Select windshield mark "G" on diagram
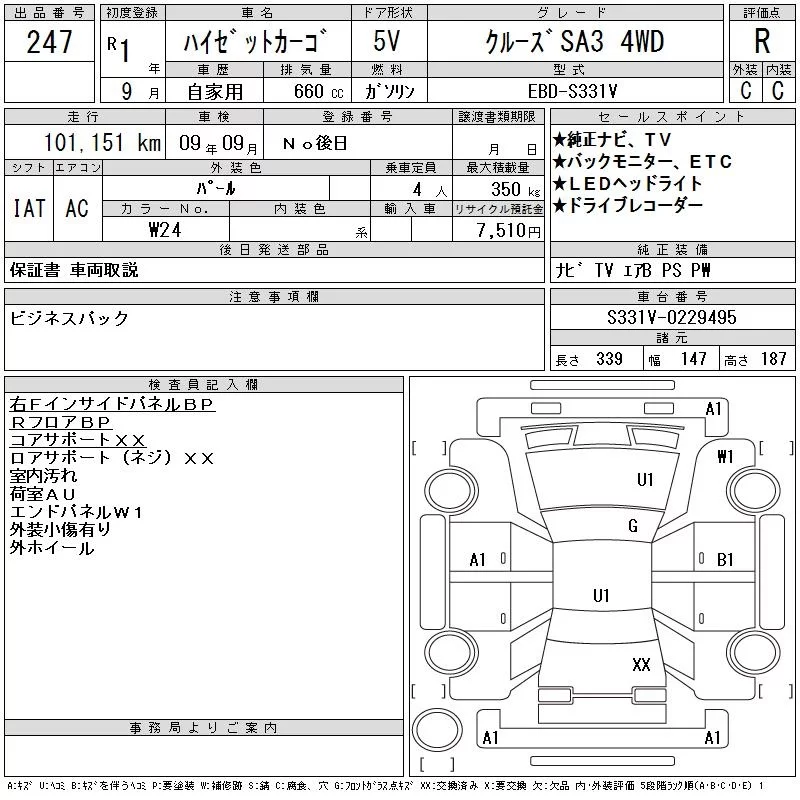 [x=633, y=526]
